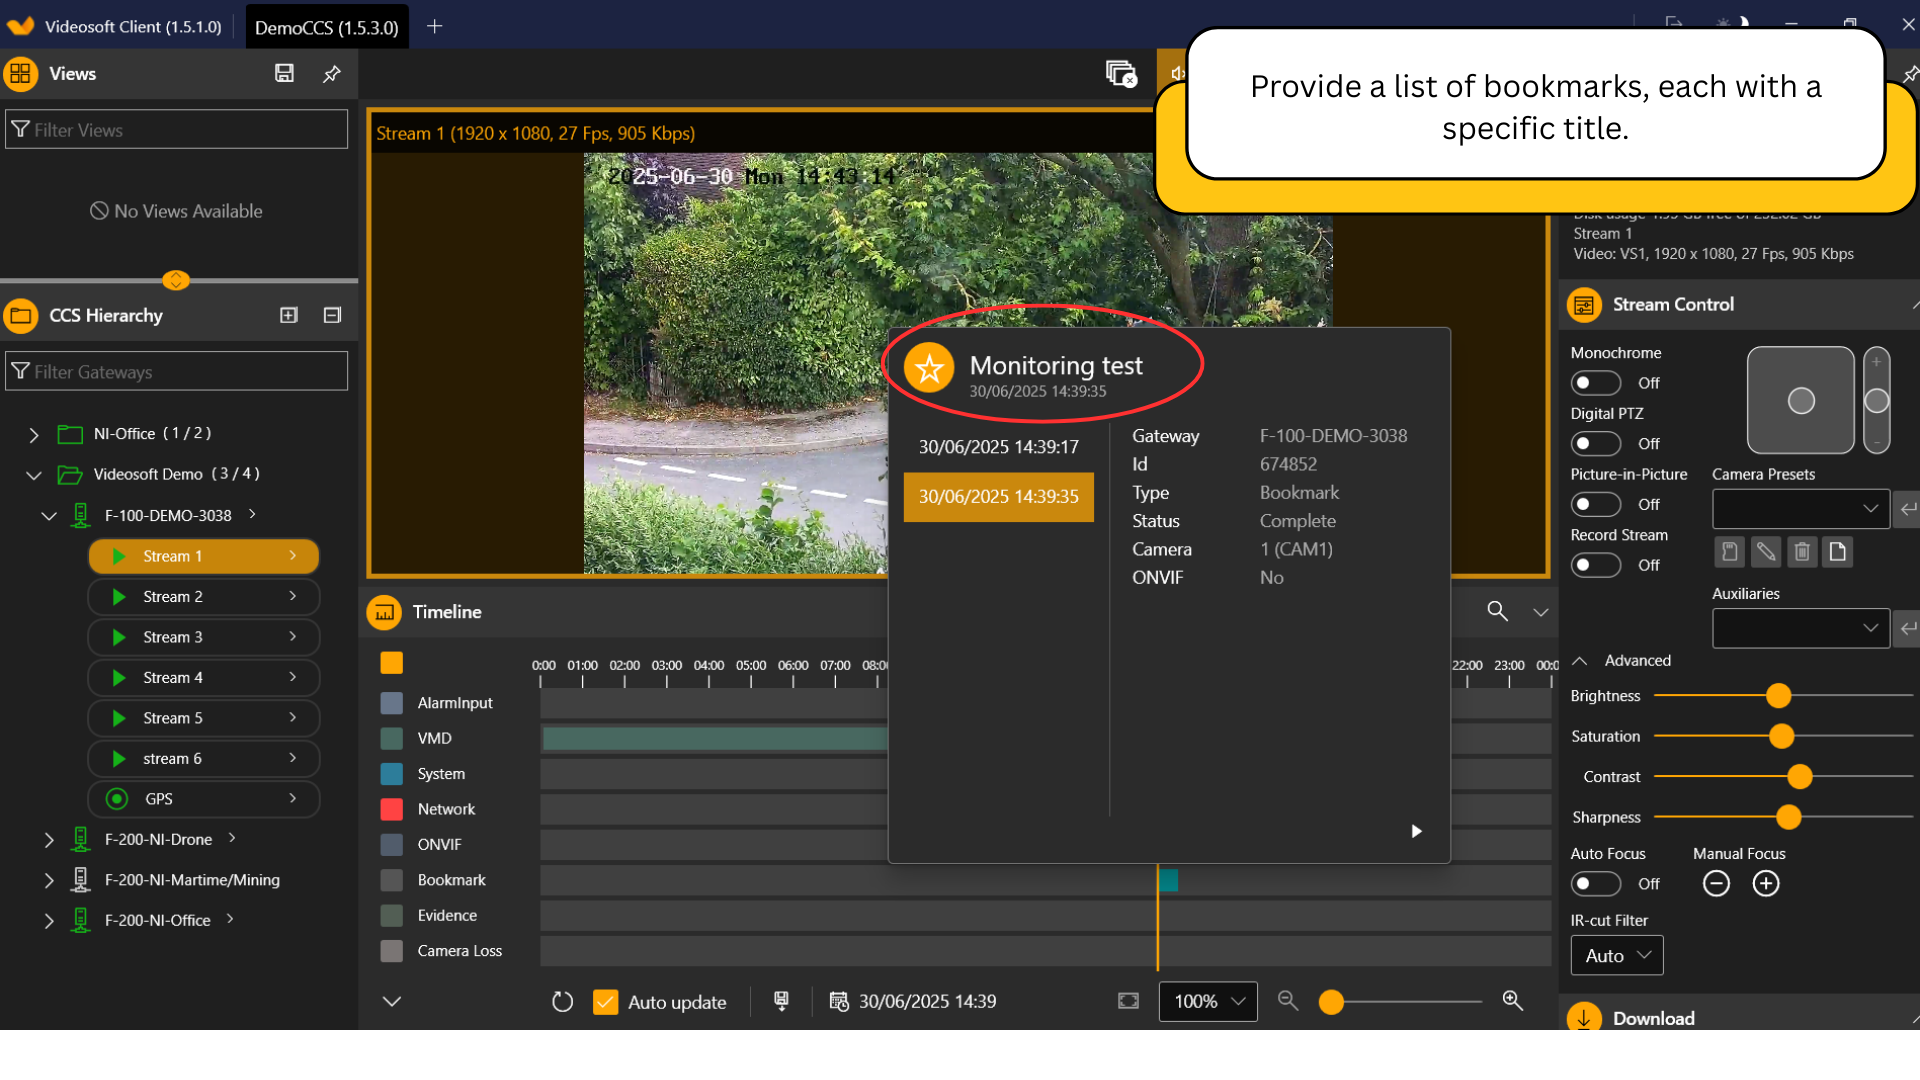
Task: Click the timeline refresh icon
Action: pyautogui.click(x=563, y=1001)
